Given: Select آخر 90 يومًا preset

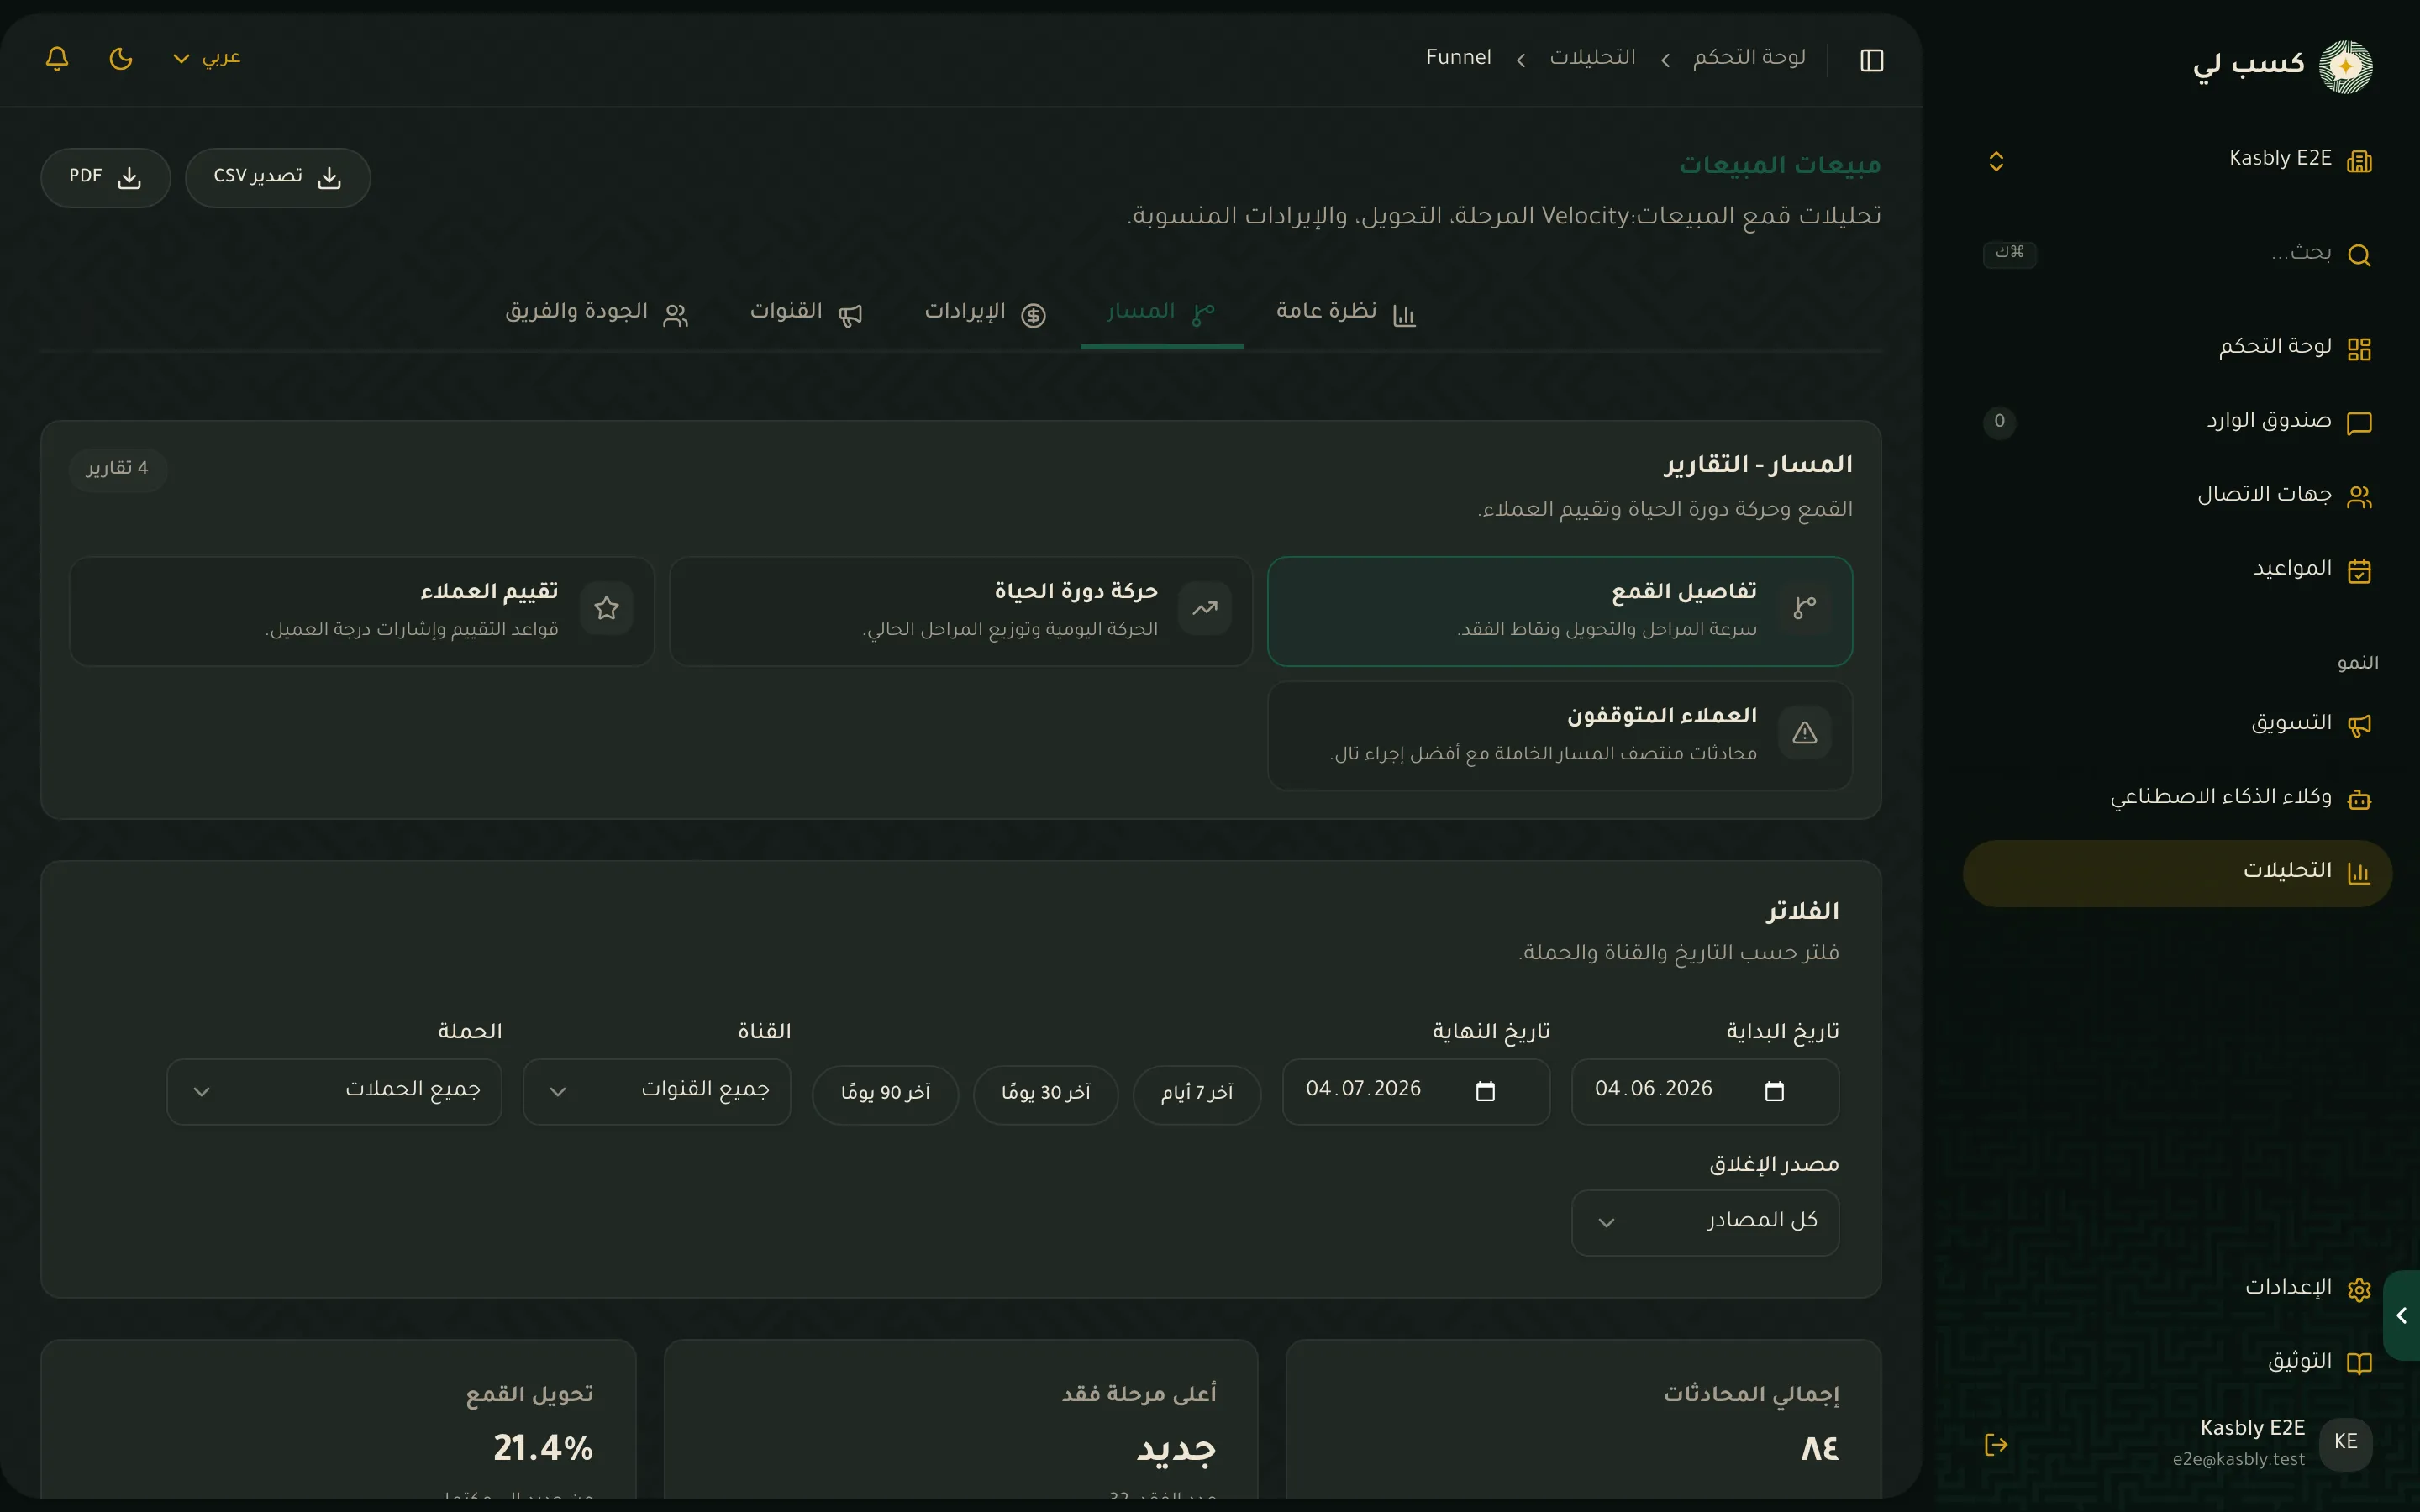Looking at the screenshot, I should [x=886, y=1095].
